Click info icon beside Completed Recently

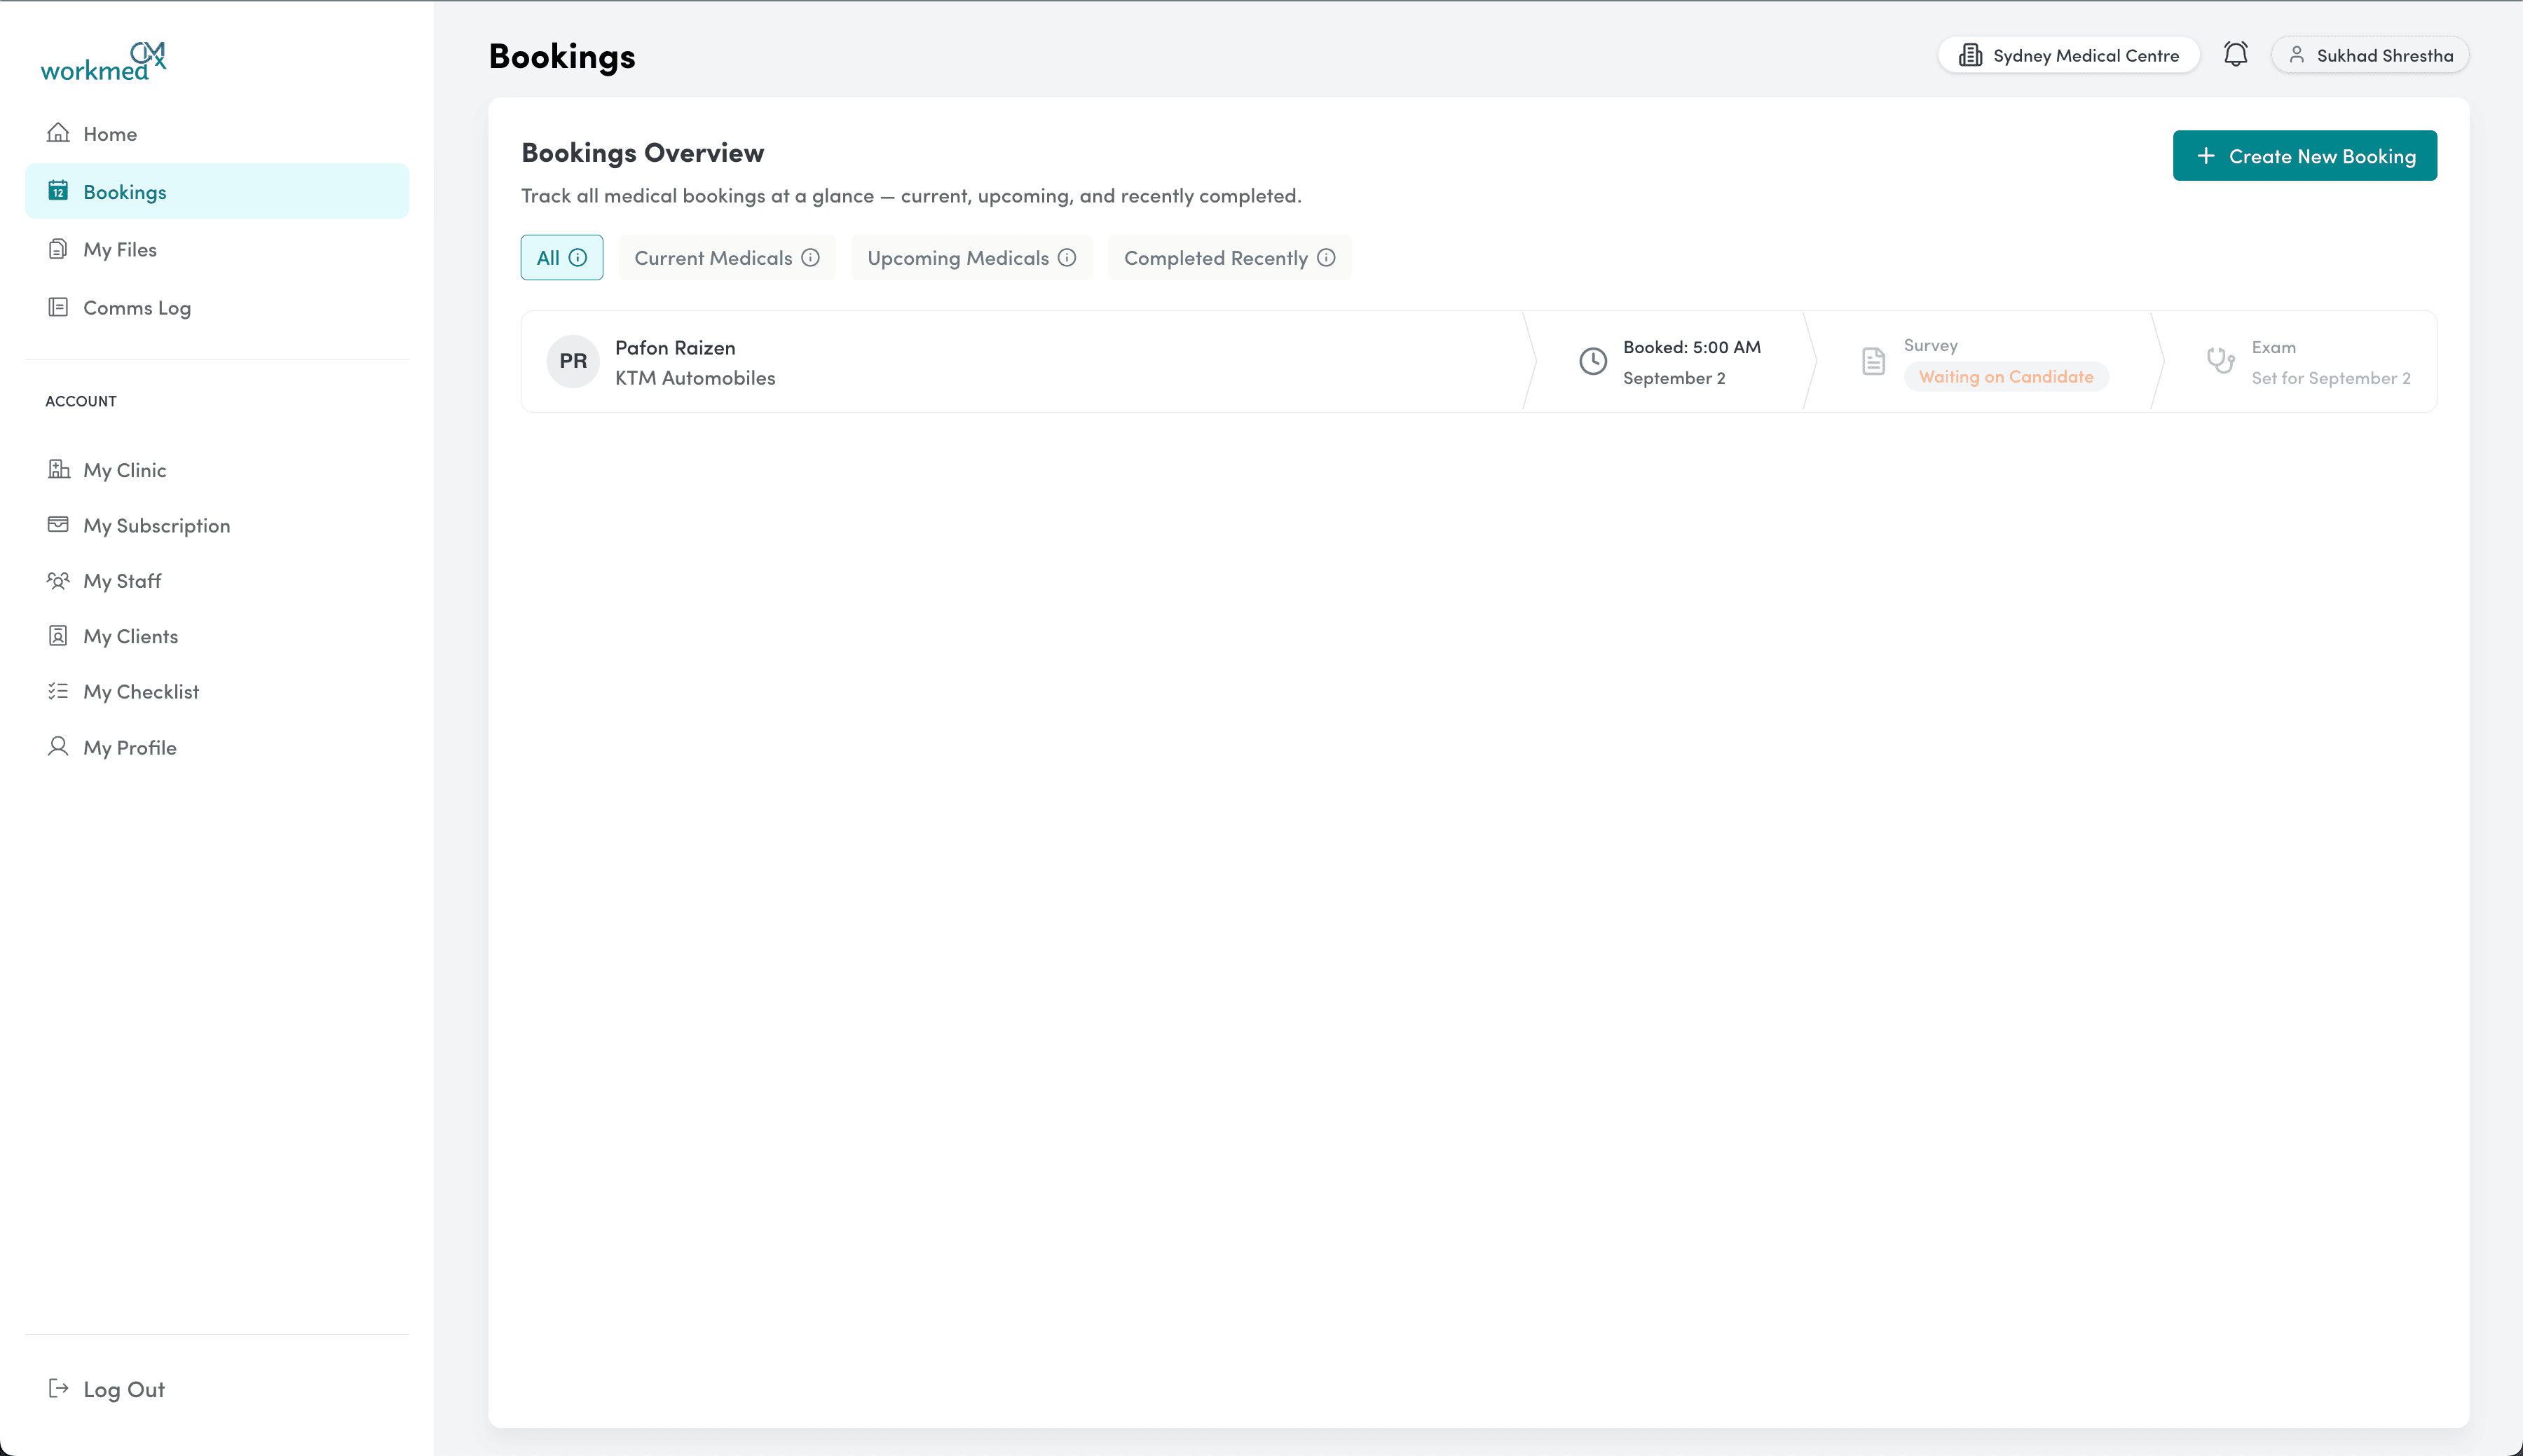click(1326, 258)
